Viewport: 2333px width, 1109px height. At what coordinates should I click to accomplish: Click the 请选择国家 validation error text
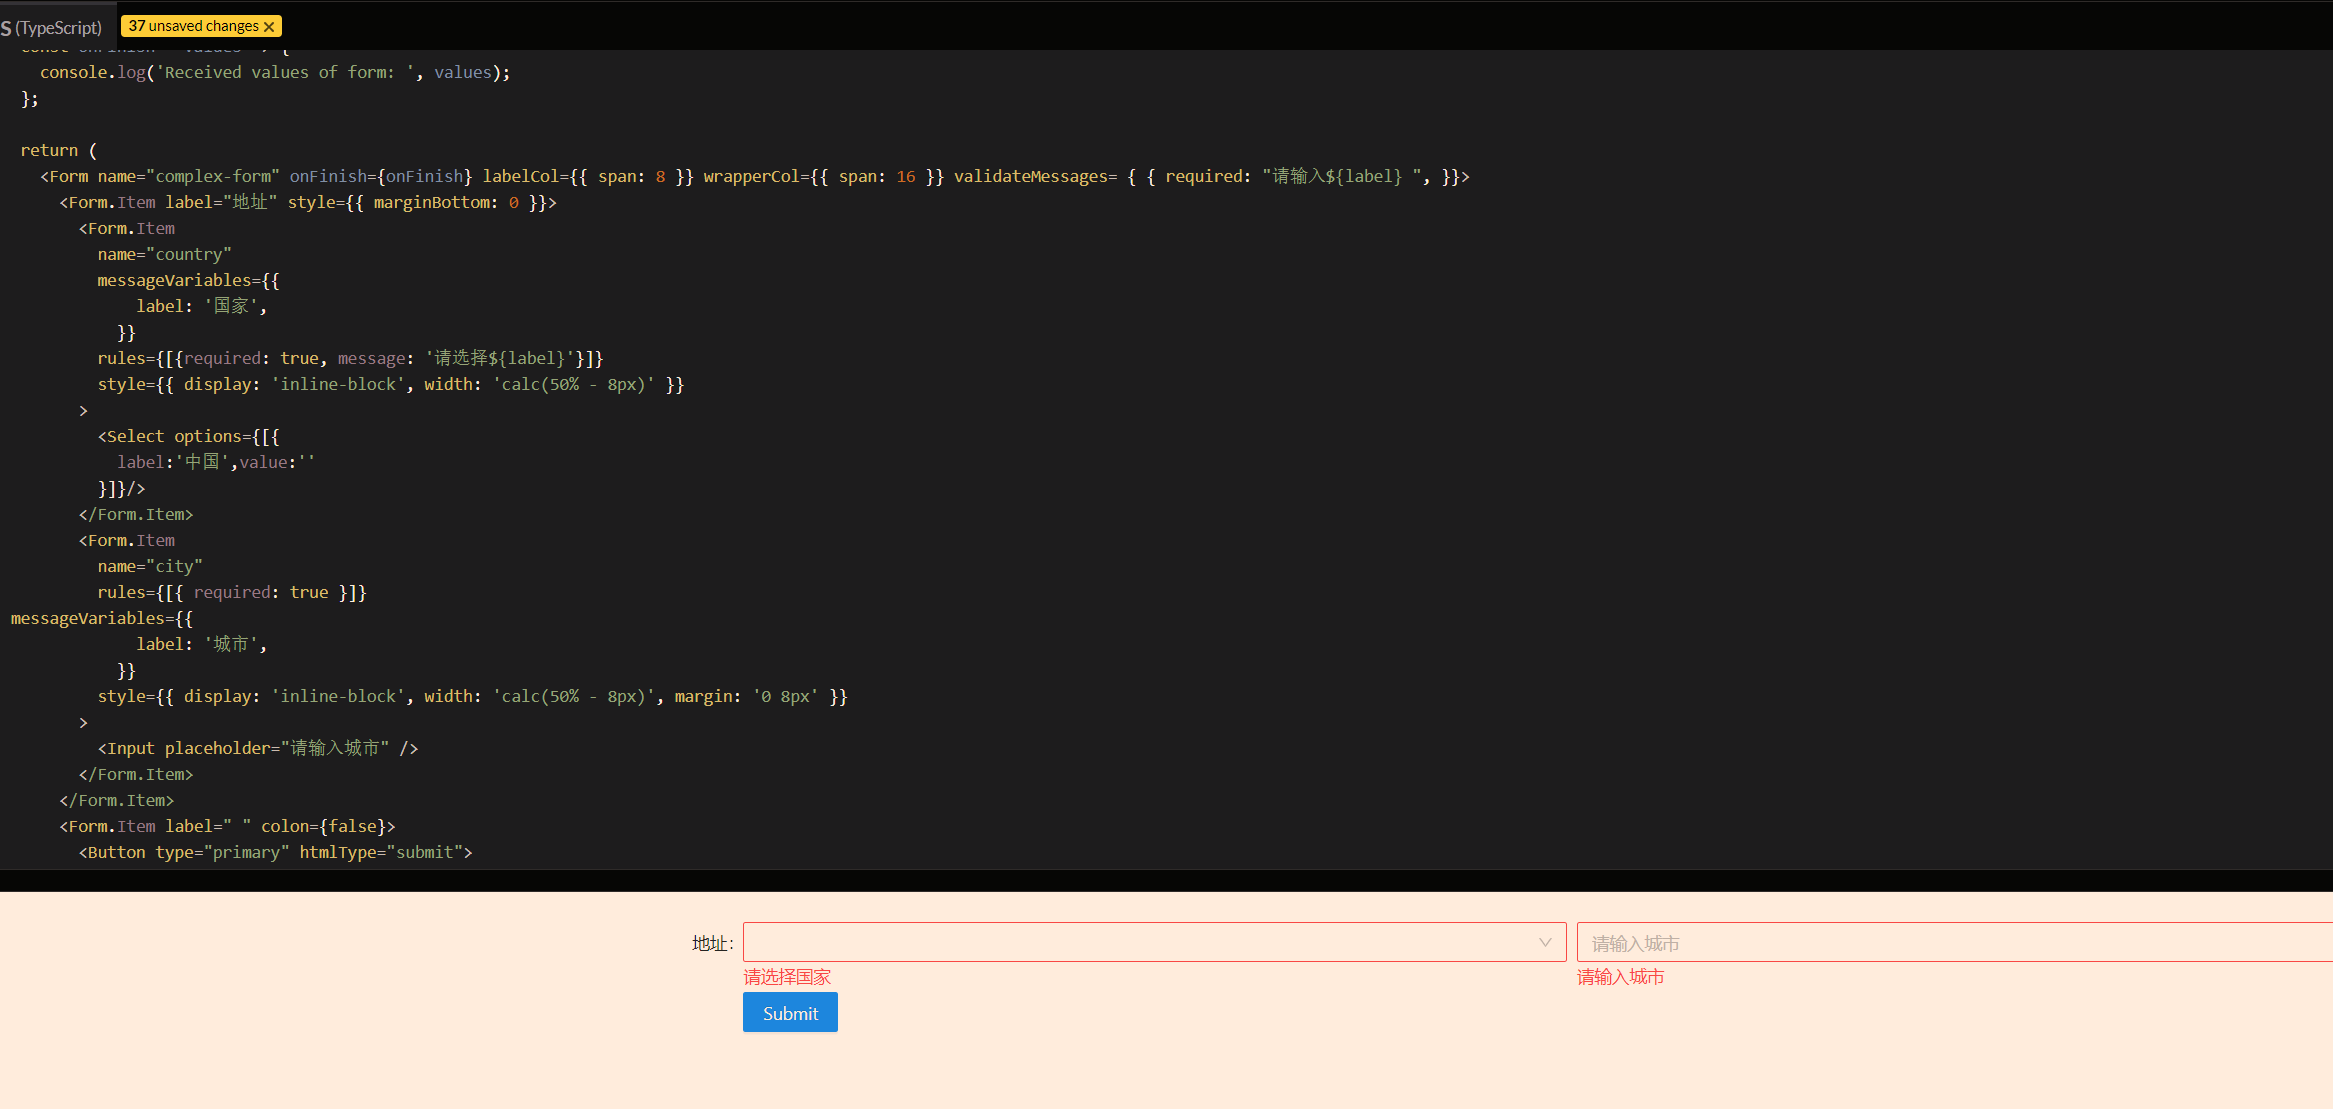pyautogui.click(x=787, y=977)
